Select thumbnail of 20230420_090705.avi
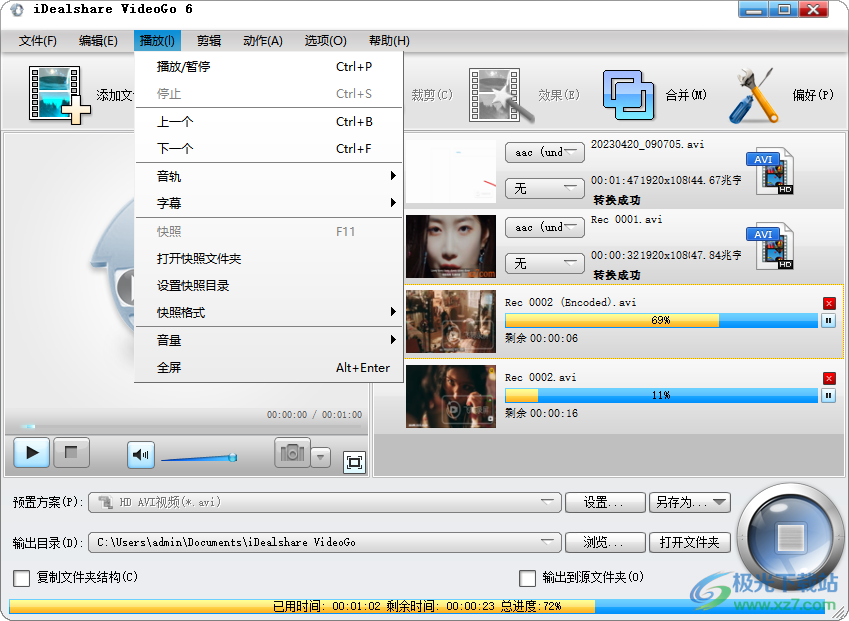Image resolution: width=849 pixels, height=621 pixels. tap(451, 172)
